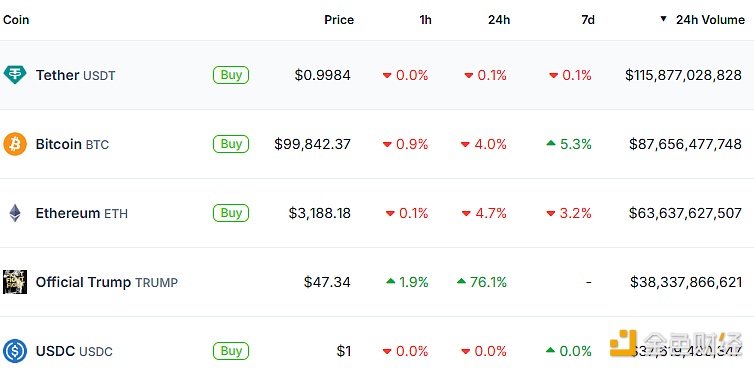754x368 pixels.
Task: Buy Ethereum using its Buy button
Action: click(x=231, y=213)
